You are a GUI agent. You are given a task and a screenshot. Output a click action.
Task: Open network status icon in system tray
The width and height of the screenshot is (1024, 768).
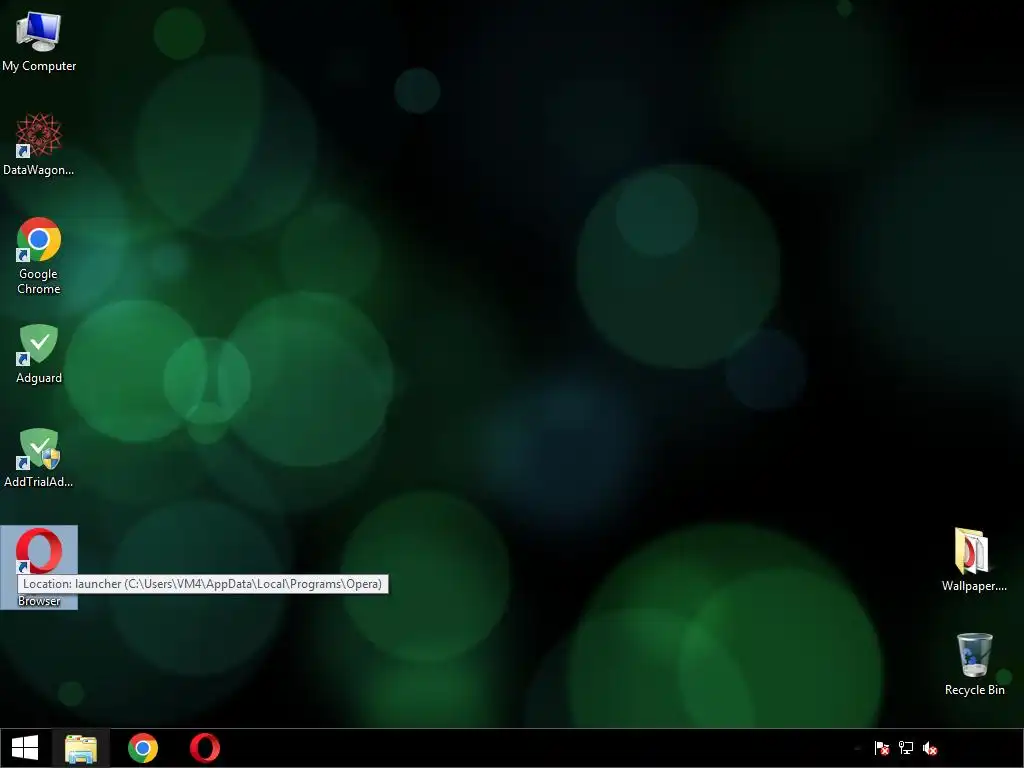[906, 748]
